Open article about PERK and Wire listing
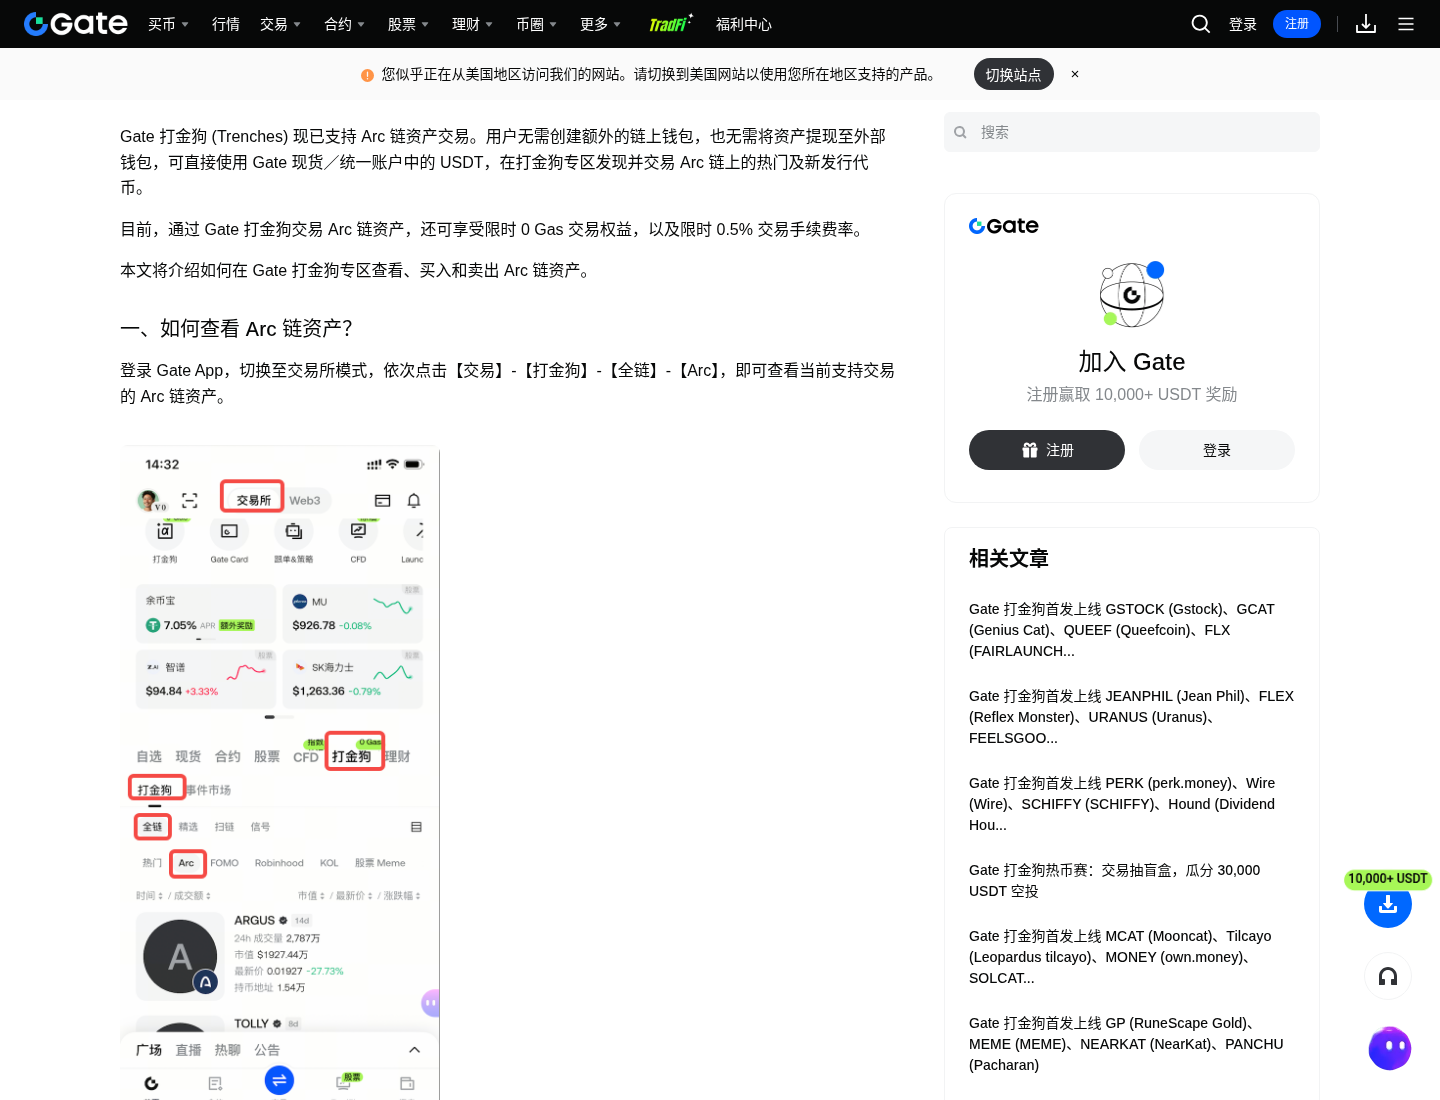 pos(1132,804)
